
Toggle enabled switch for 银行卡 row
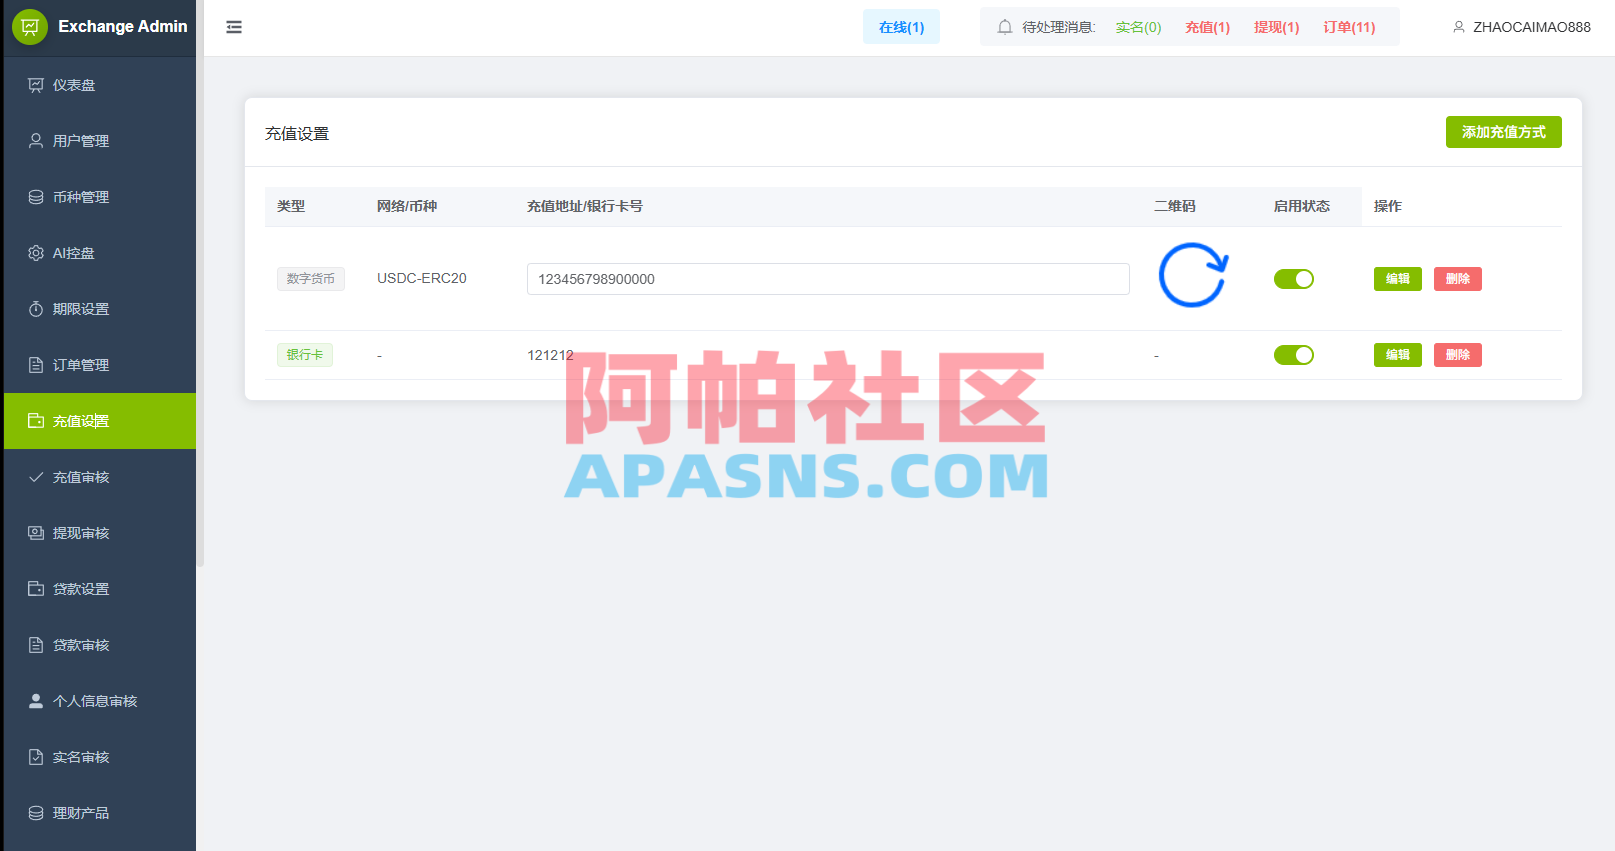point(1294,355)
